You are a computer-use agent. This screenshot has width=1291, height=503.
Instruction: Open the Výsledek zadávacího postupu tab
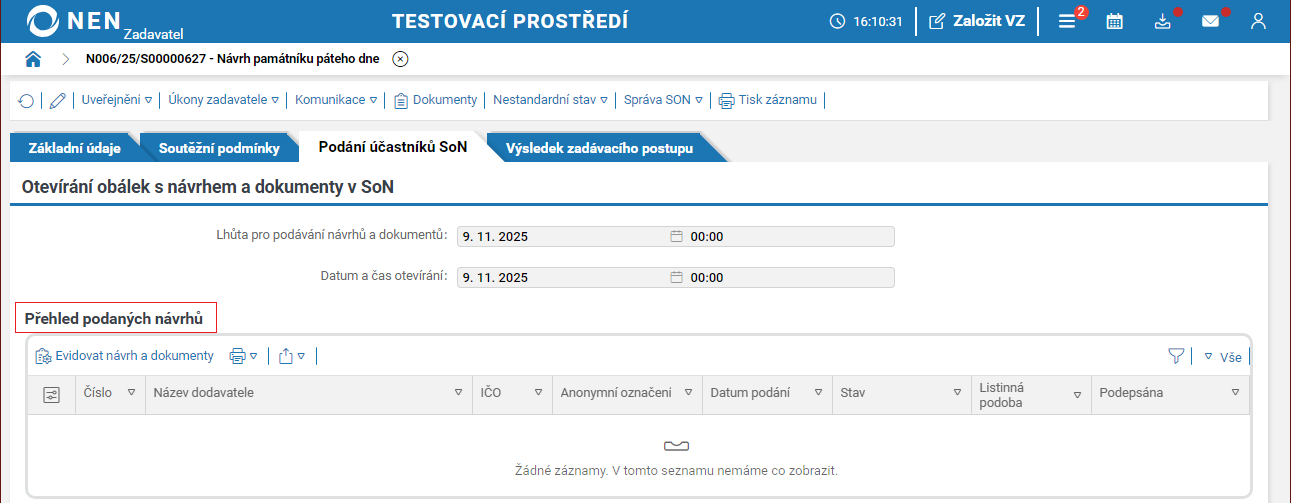(599, 149)
